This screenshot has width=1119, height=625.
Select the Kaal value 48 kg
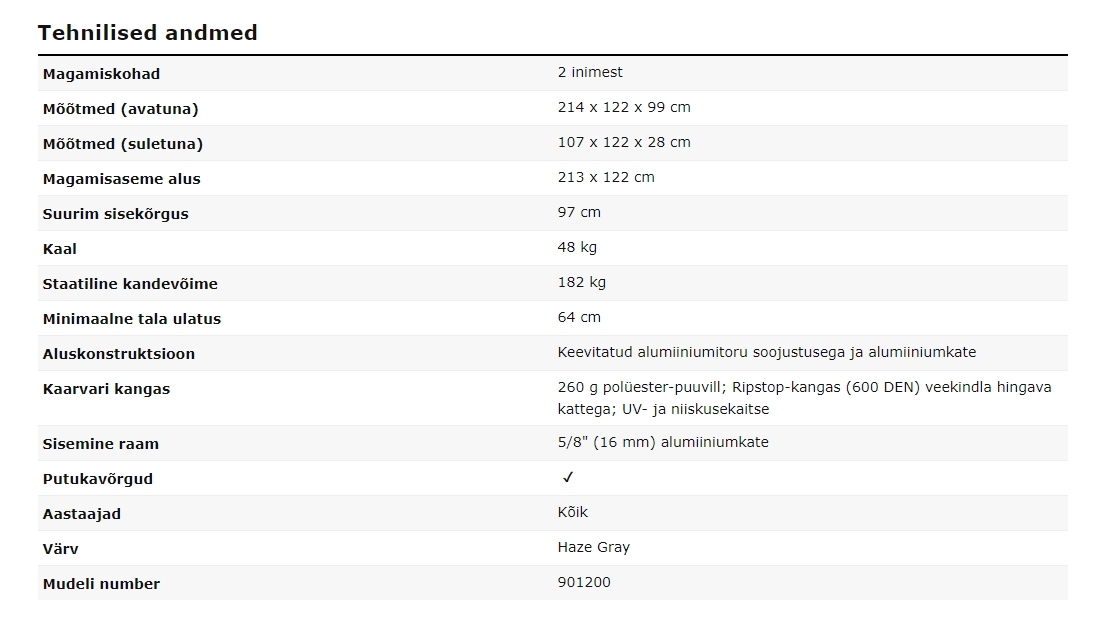pyautogui.click(x=577, y=247)
